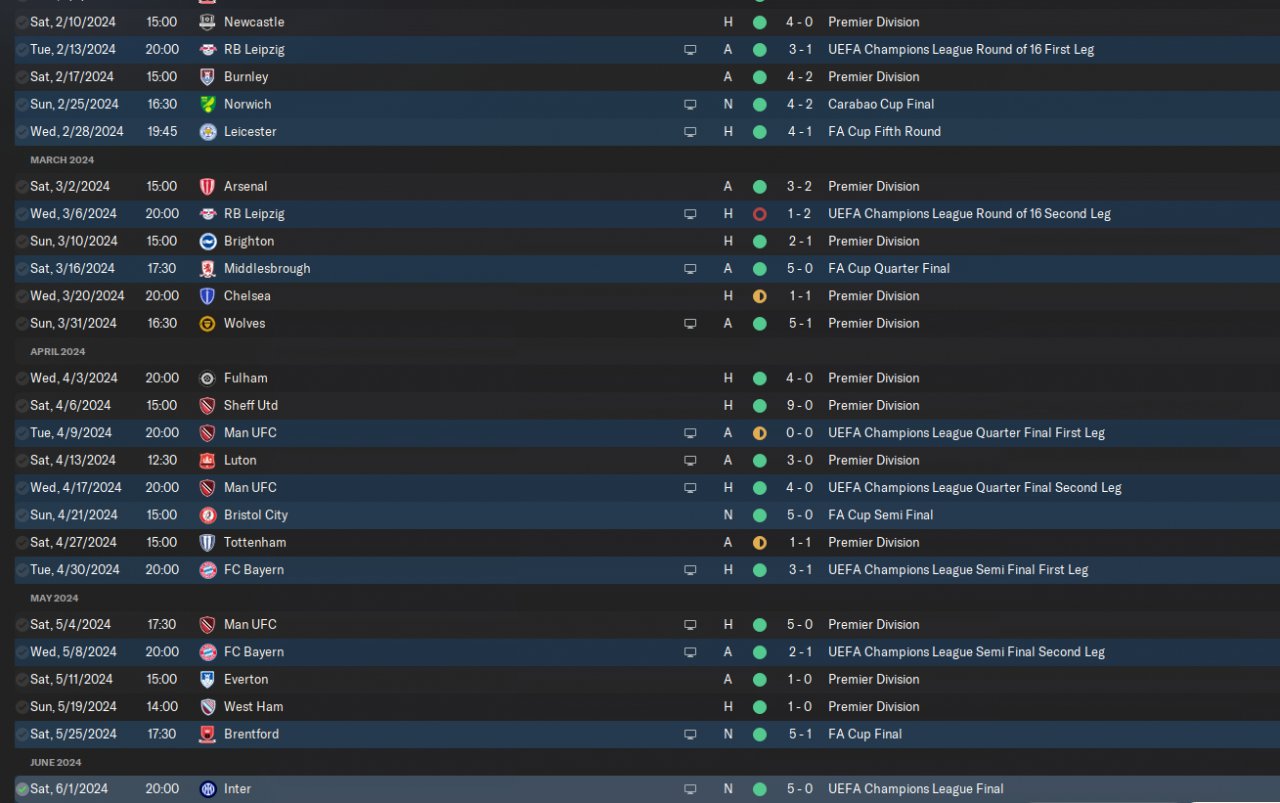The image size is (1280, 803).
Task: Click the red loss indicator on RB Leipzig second leg
Action: pyautogui.click(x=759, y=214)
